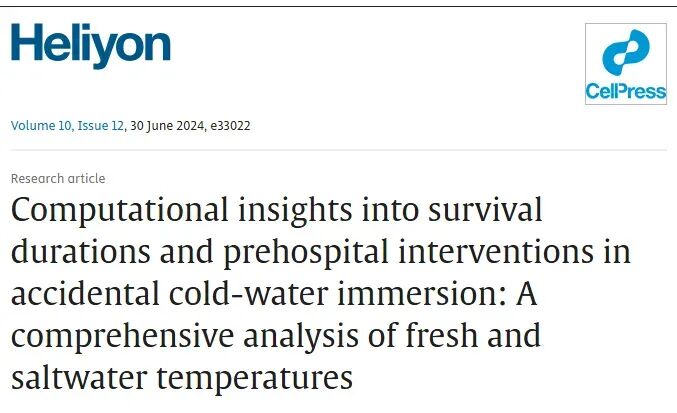Click the e33022 article number
Screen dimensions: 677x413
(232, 126)
